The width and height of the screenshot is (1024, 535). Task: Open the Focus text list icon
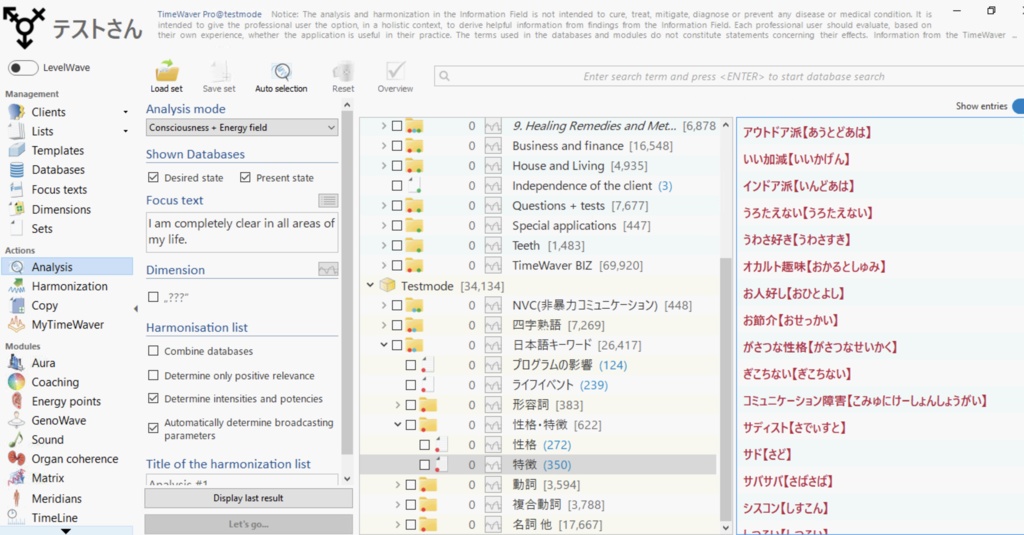328,200
